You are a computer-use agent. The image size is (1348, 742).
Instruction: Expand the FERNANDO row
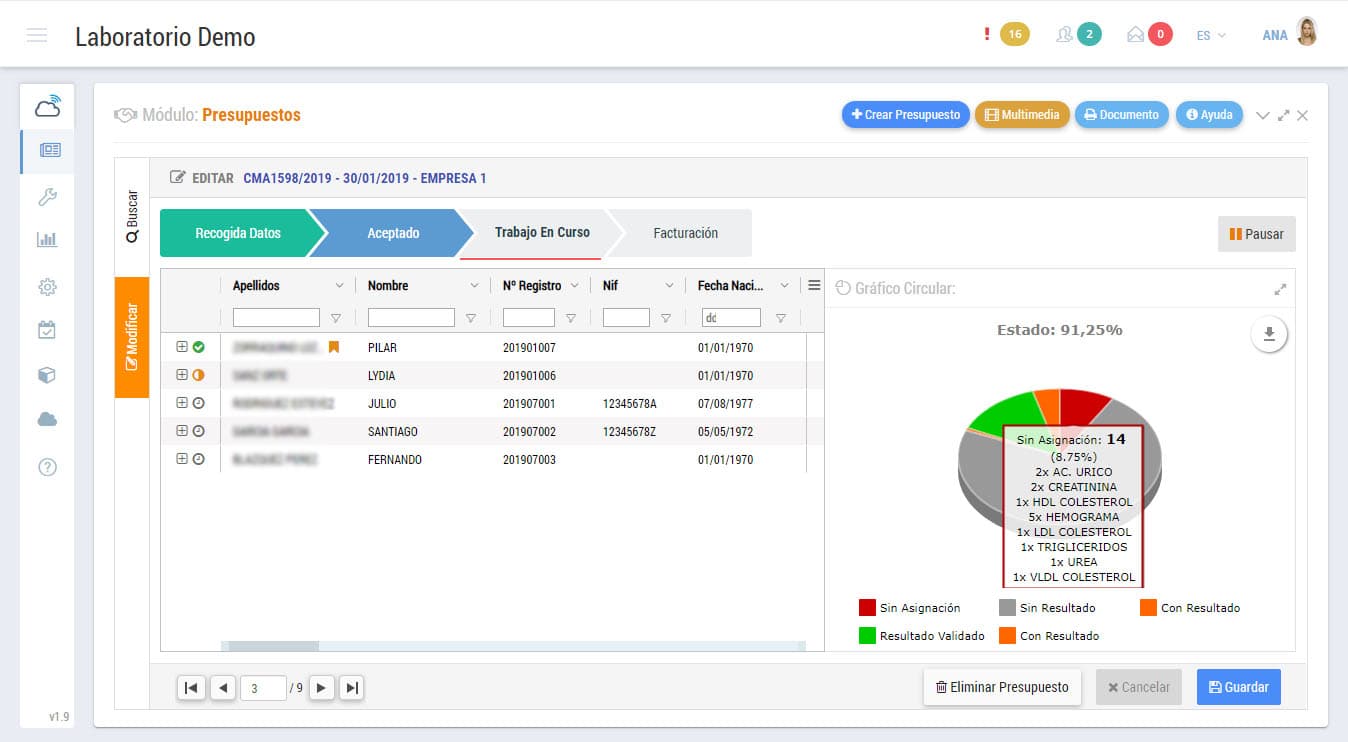[182, 459]
